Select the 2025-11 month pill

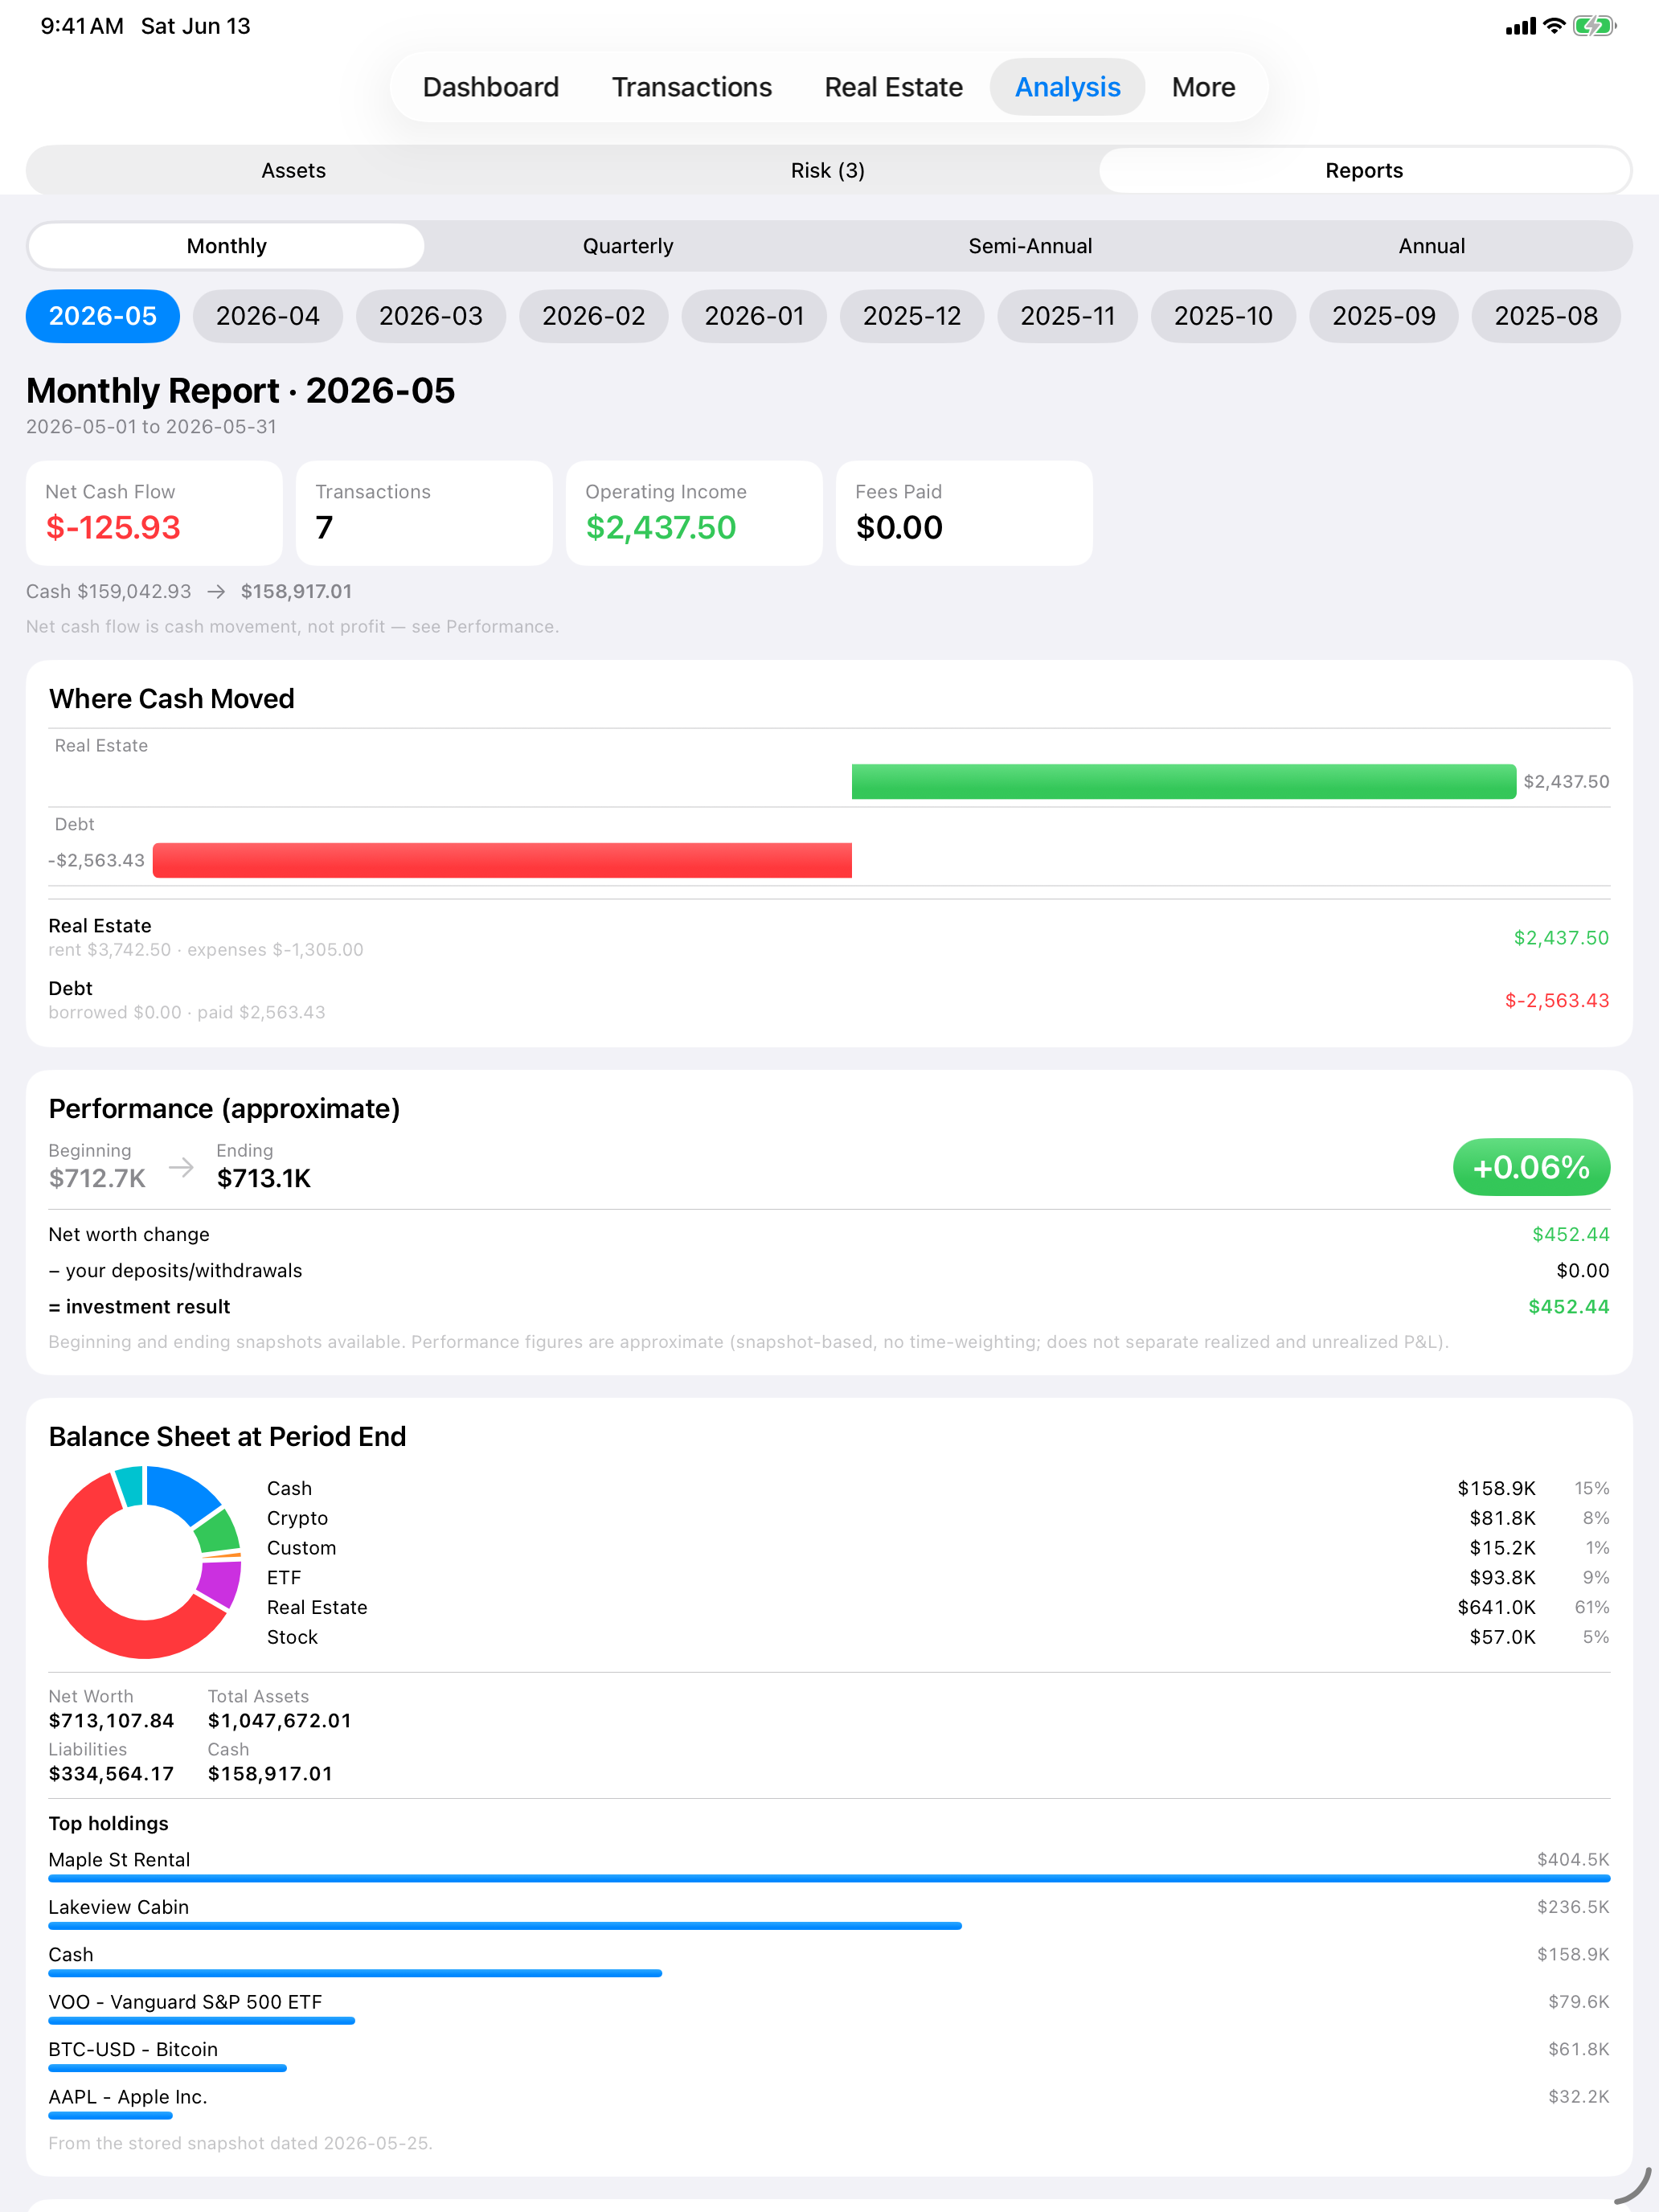1067,316
